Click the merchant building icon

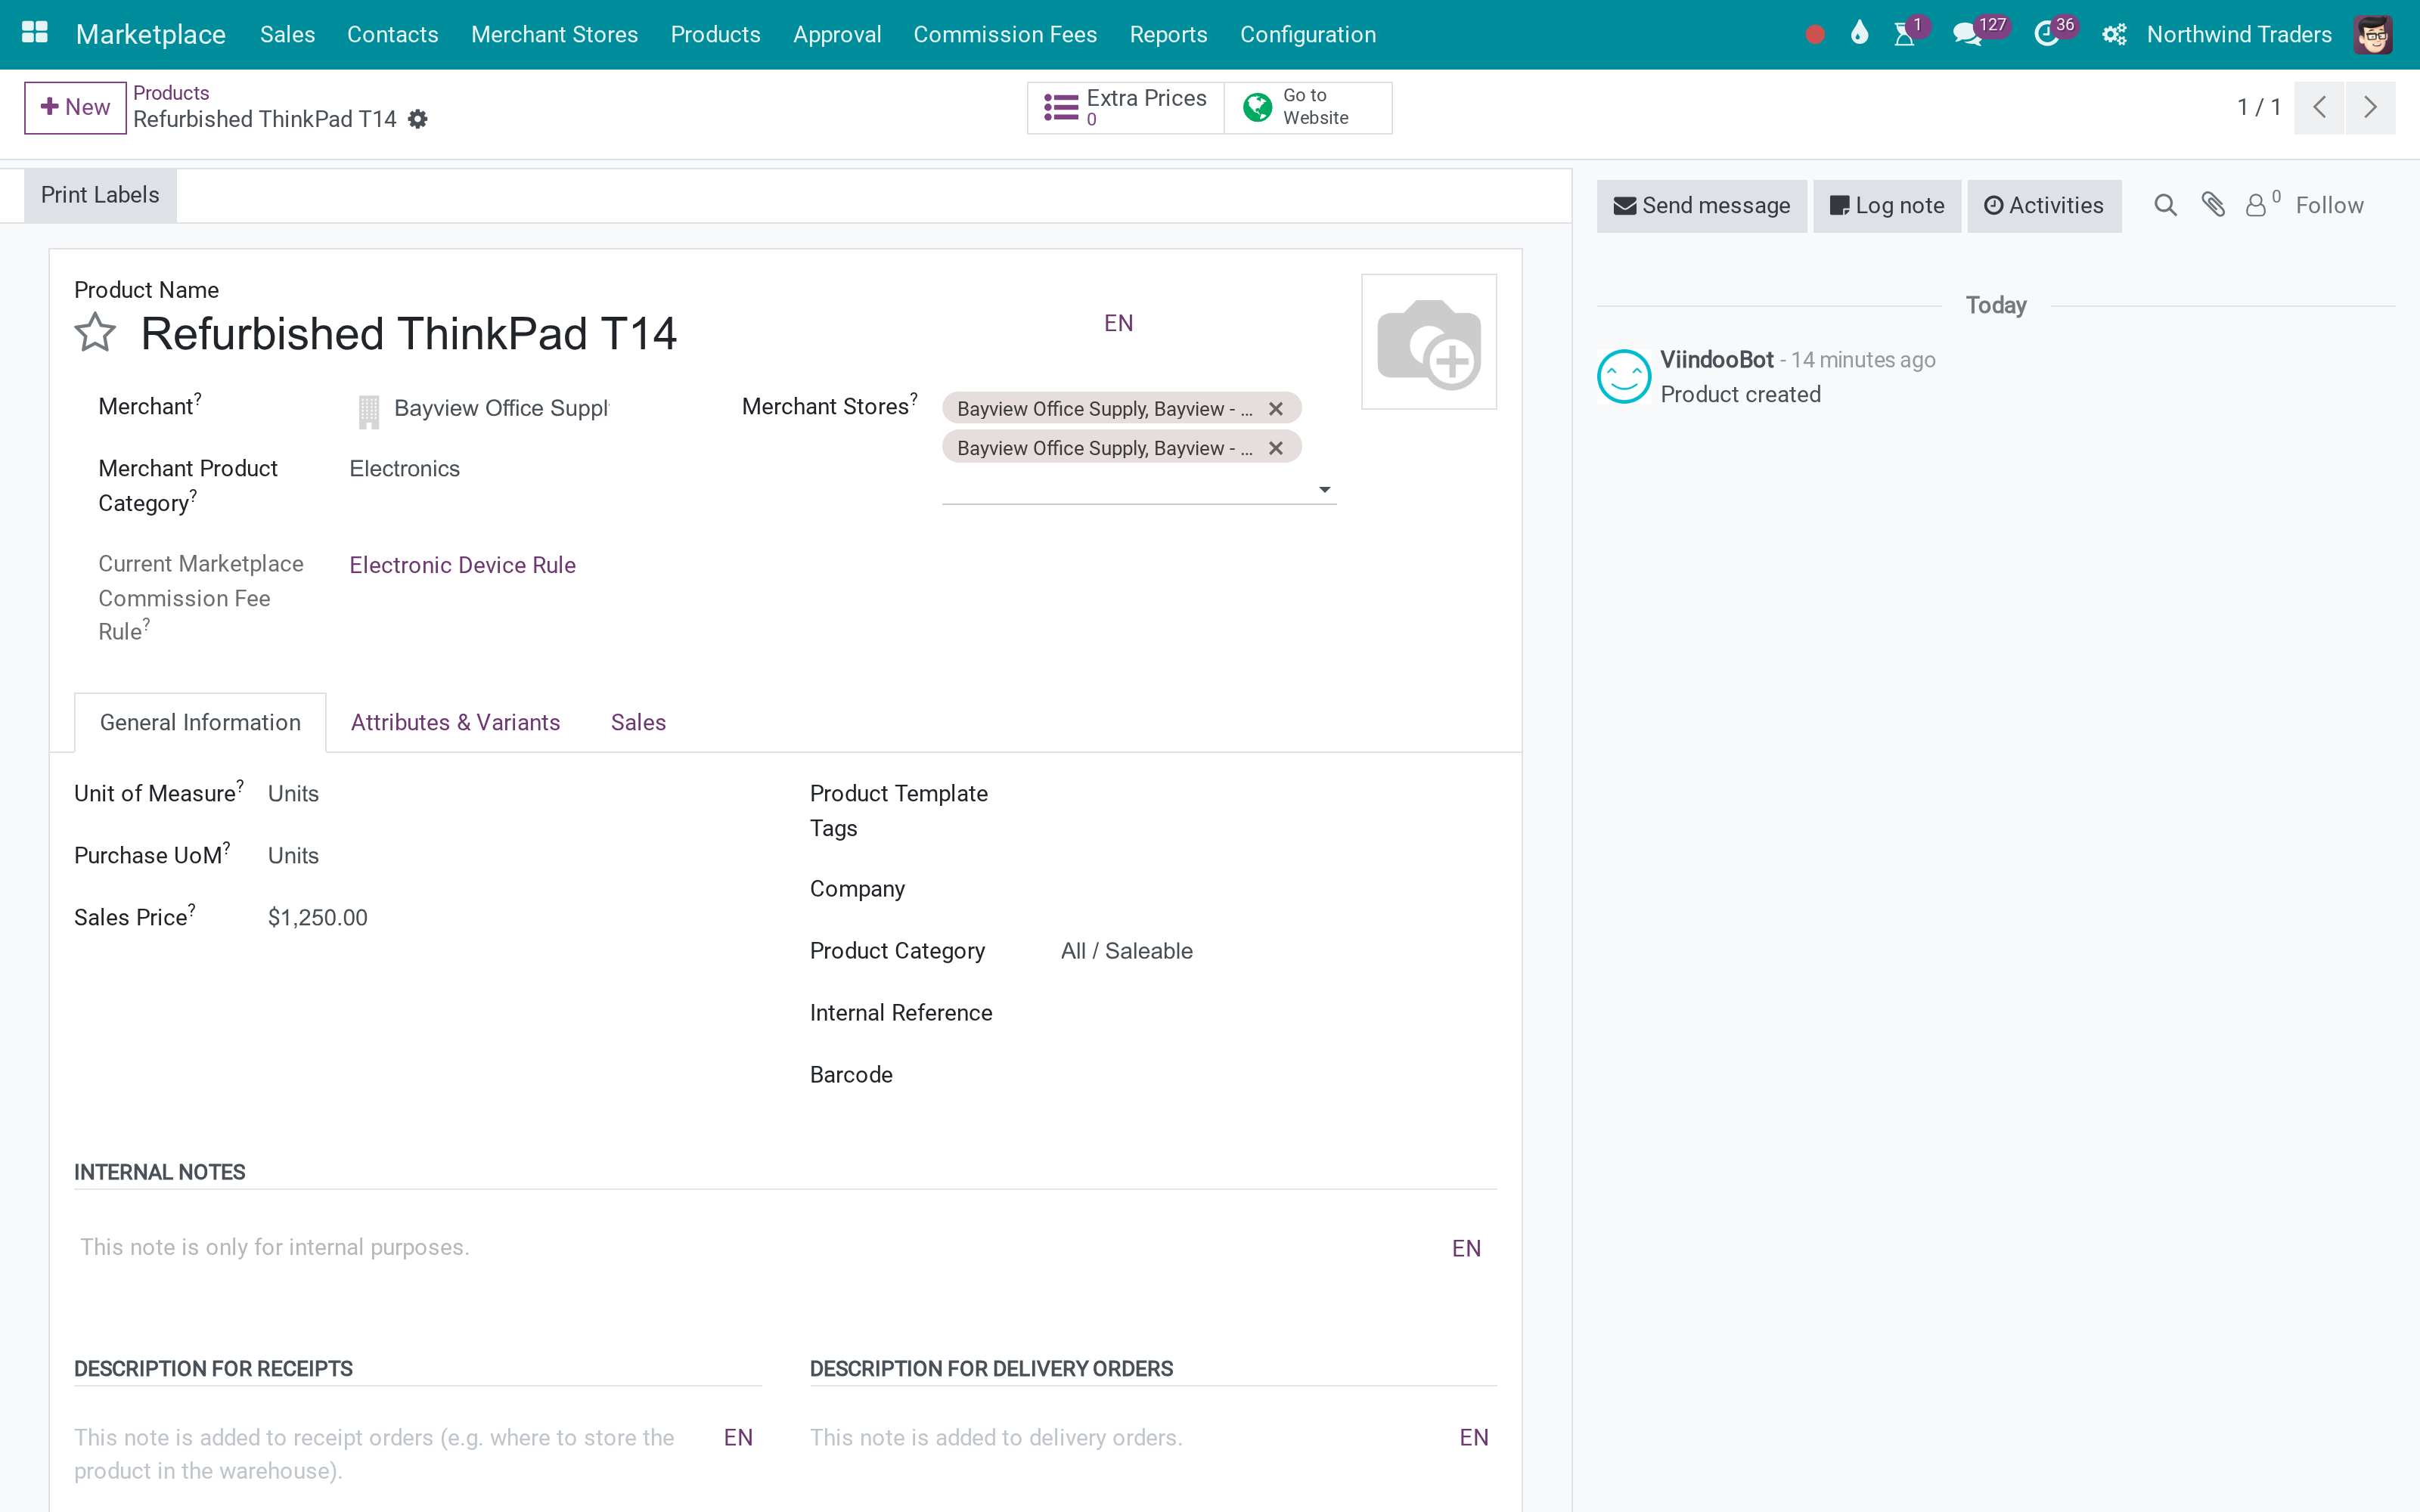pyautogui.click(x=369, y=411)
